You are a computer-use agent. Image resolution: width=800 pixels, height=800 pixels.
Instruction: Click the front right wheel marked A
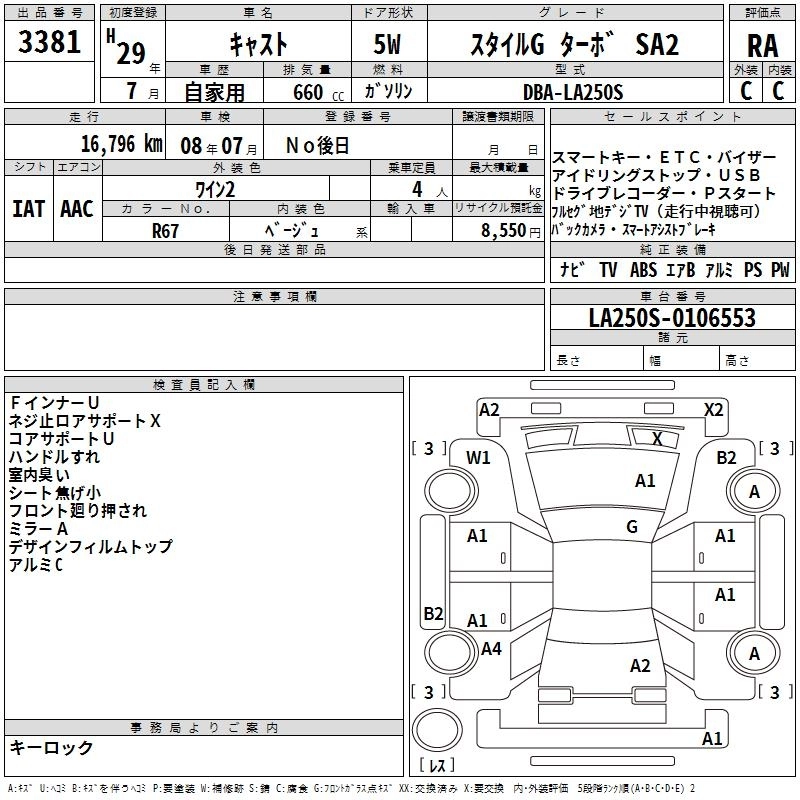pos(754,492)
